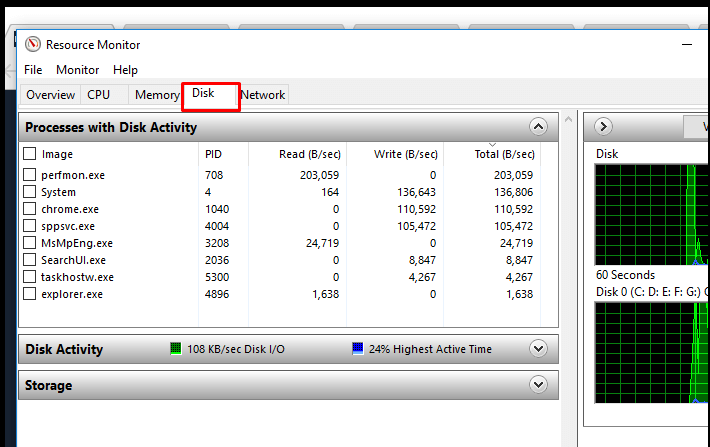Click the scroll-up arrow of main pane
The height and width of the screenshot is (447, 710).
click(x=569, y=120)
